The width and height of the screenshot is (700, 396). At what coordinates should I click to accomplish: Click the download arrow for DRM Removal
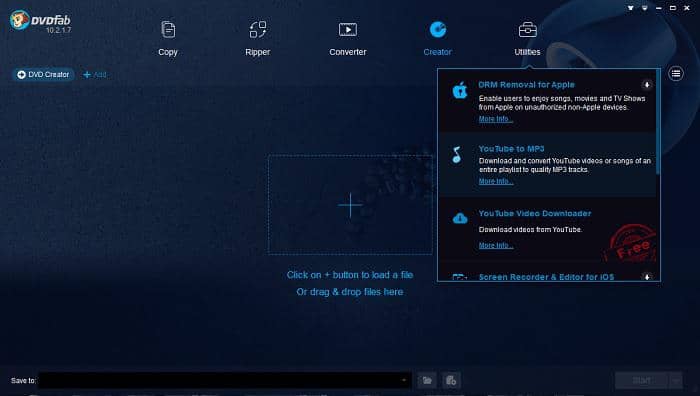646,85
